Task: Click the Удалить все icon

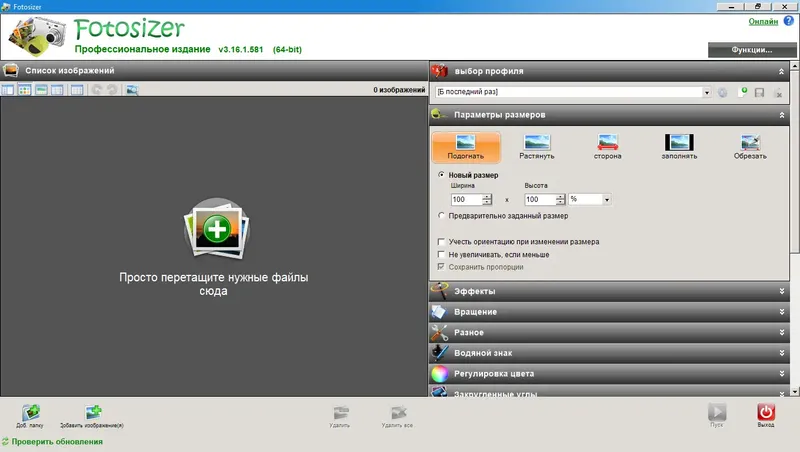Action: coord(398,412)
